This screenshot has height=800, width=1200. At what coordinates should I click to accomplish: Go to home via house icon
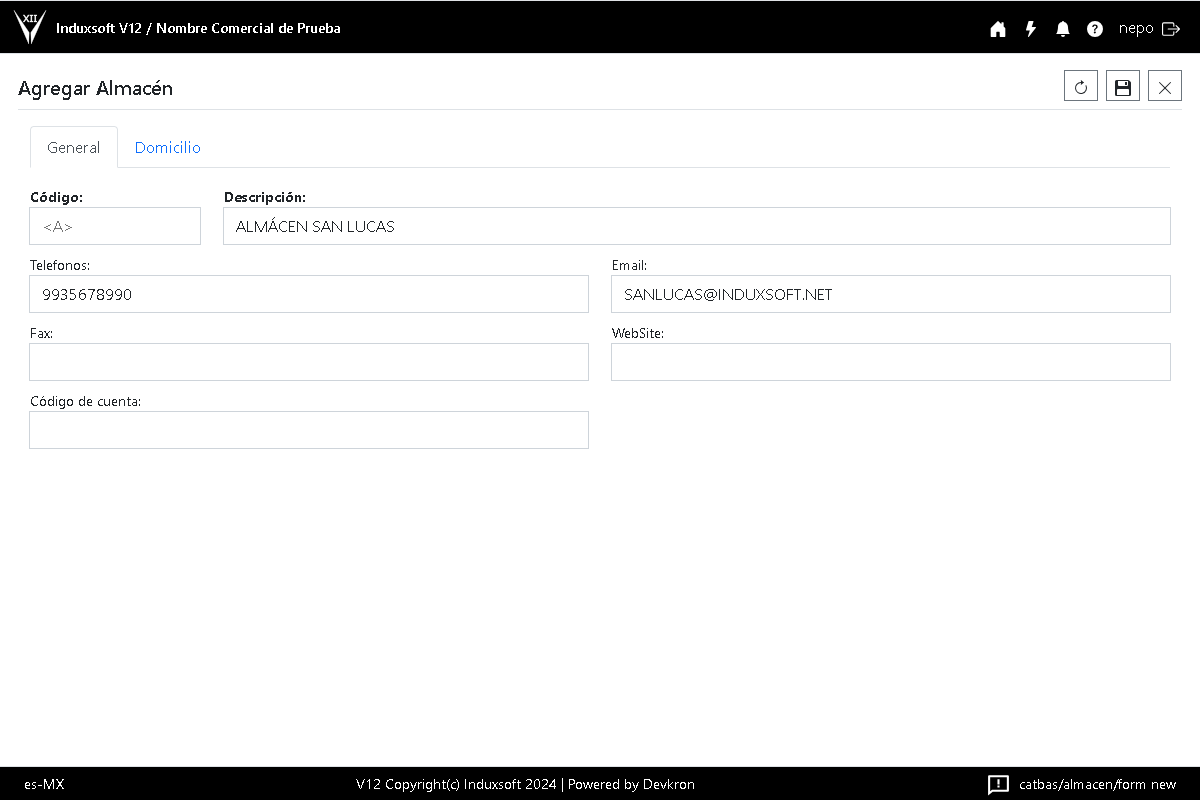pyautogui.click(x=997, y=29)
